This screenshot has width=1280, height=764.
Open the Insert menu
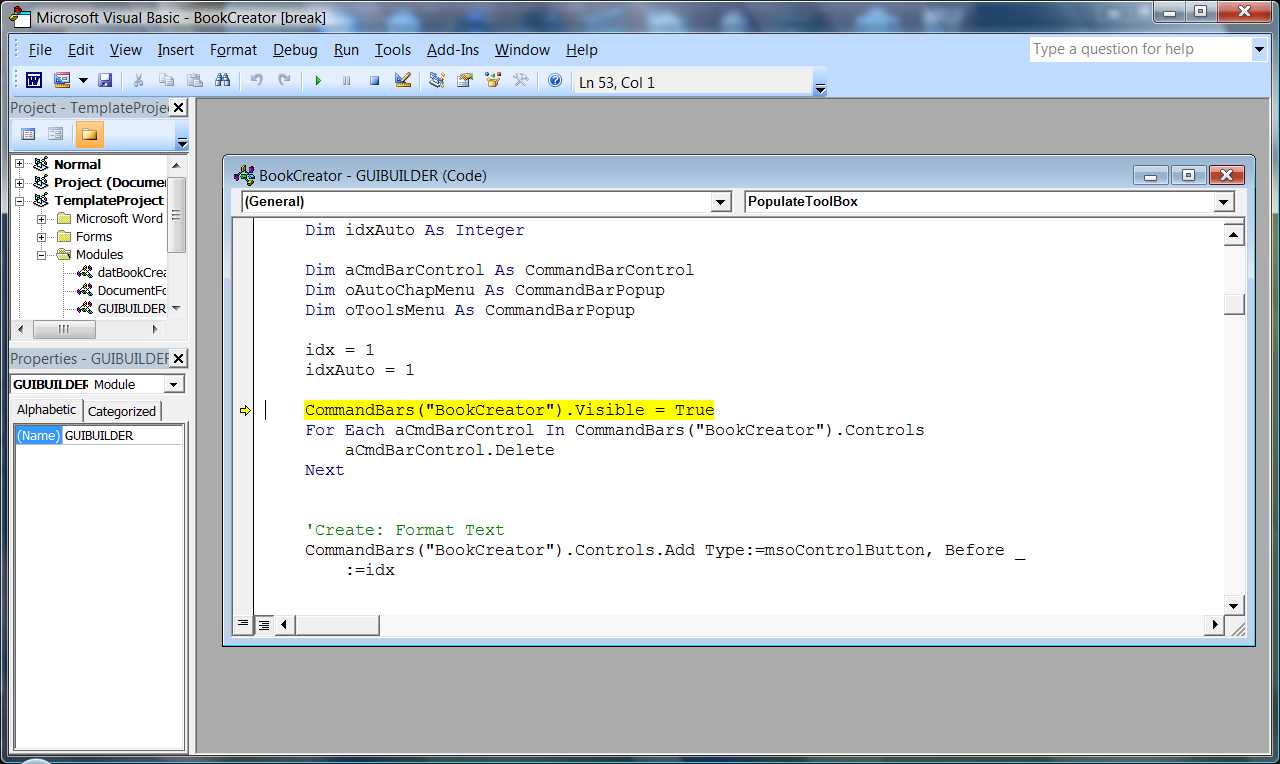(176, 49)
